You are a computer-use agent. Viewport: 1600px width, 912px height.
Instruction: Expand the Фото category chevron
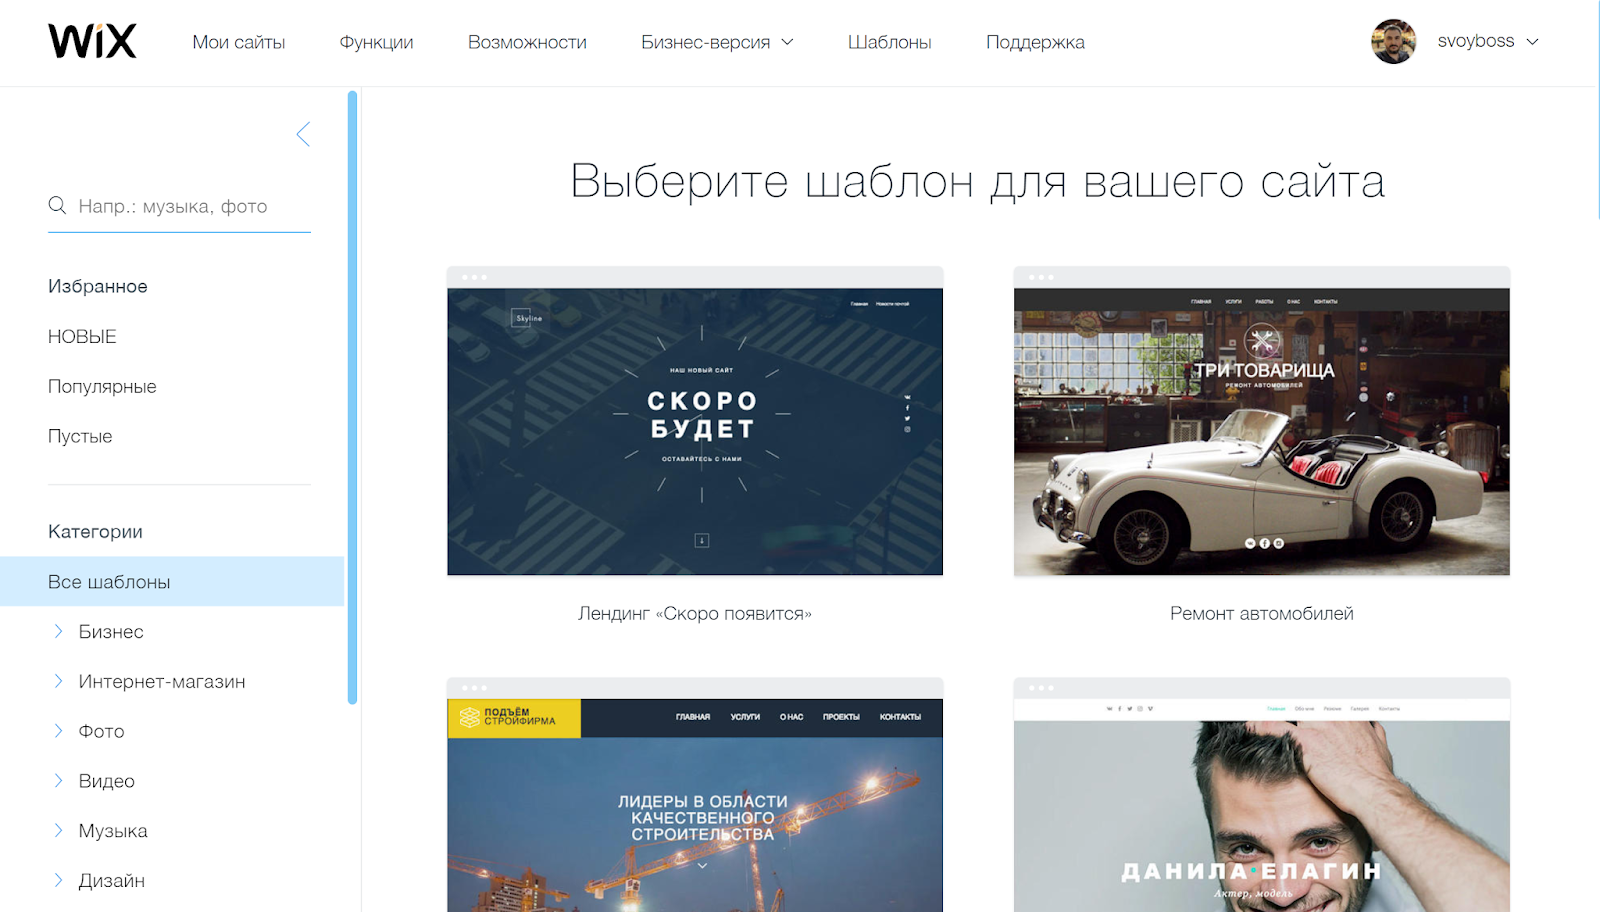pos(58,731)
